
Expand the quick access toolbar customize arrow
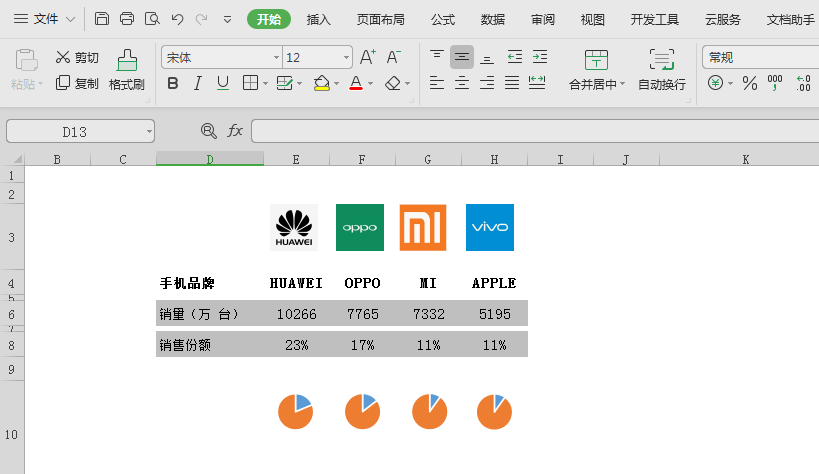pyautogui.click(x=227, y=20)
